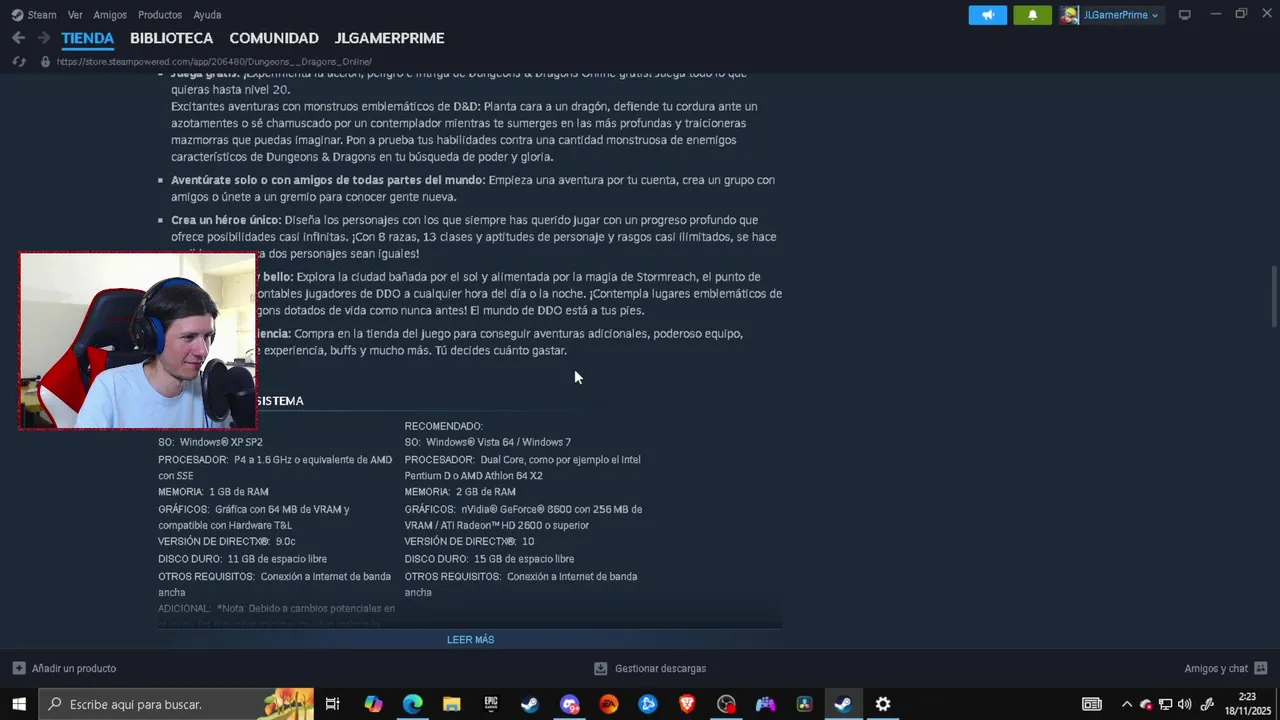1280x720 pixels.
Task: Switch to the COMUNIDAD tab
Action: tap(274, 38)
